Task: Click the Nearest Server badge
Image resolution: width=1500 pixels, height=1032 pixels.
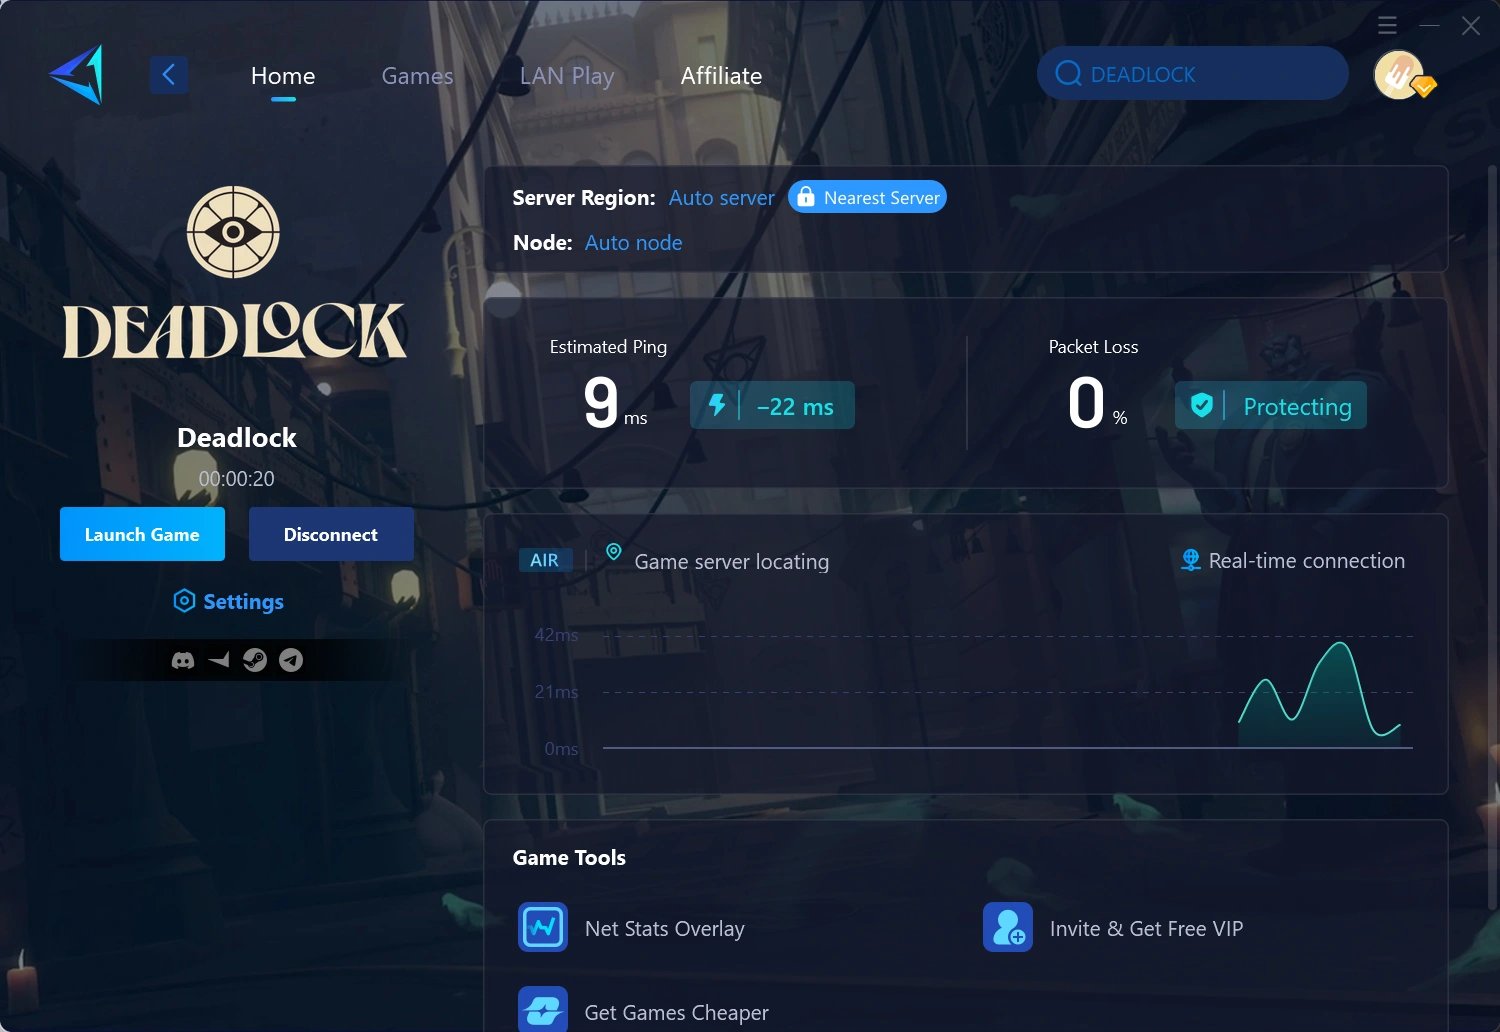Action: tap(867, 197)
